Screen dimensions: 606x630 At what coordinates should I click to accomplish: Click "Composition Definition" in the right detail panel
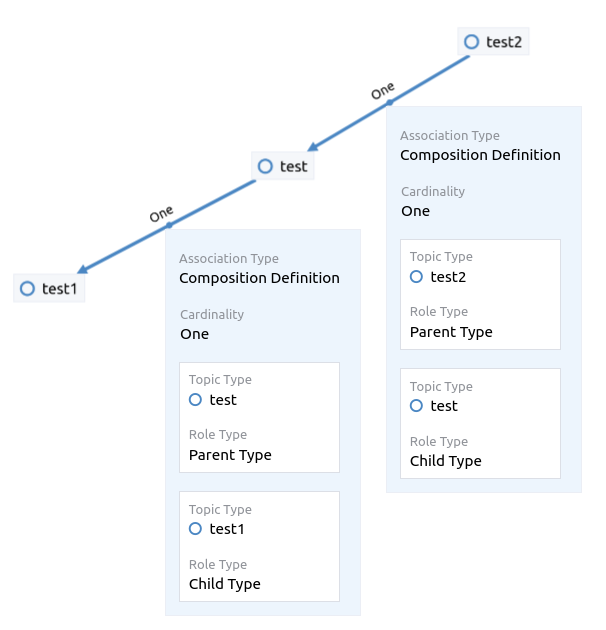click(480, 155)
